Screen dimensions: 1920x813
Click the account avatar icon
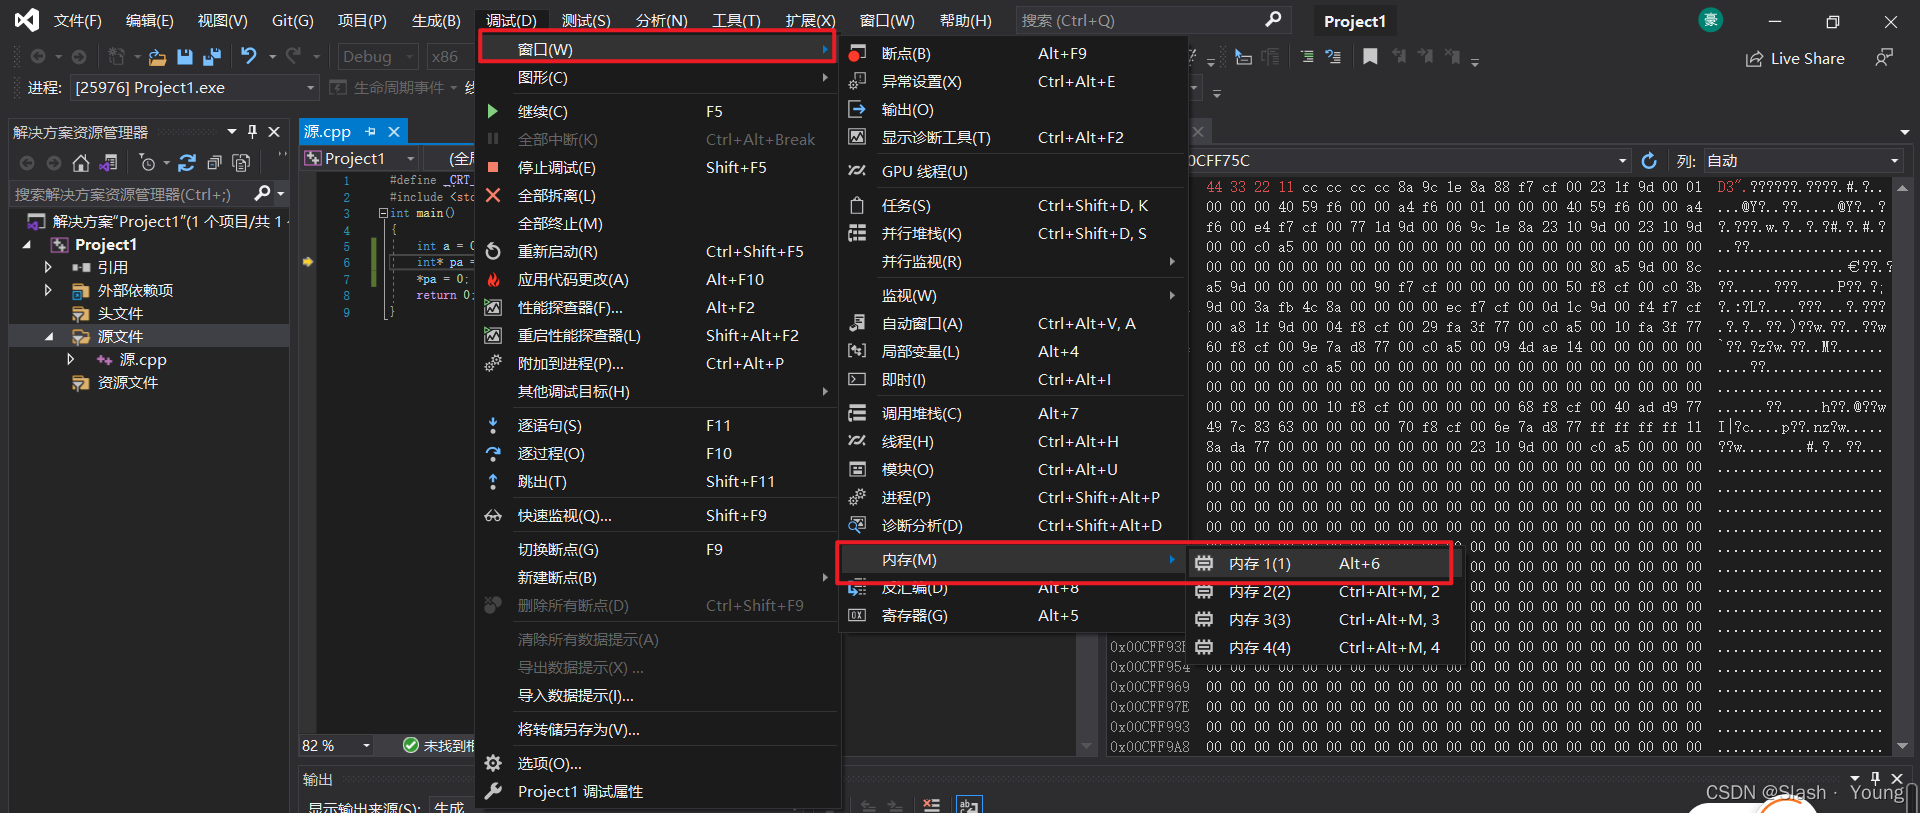tap(1711, 20)
